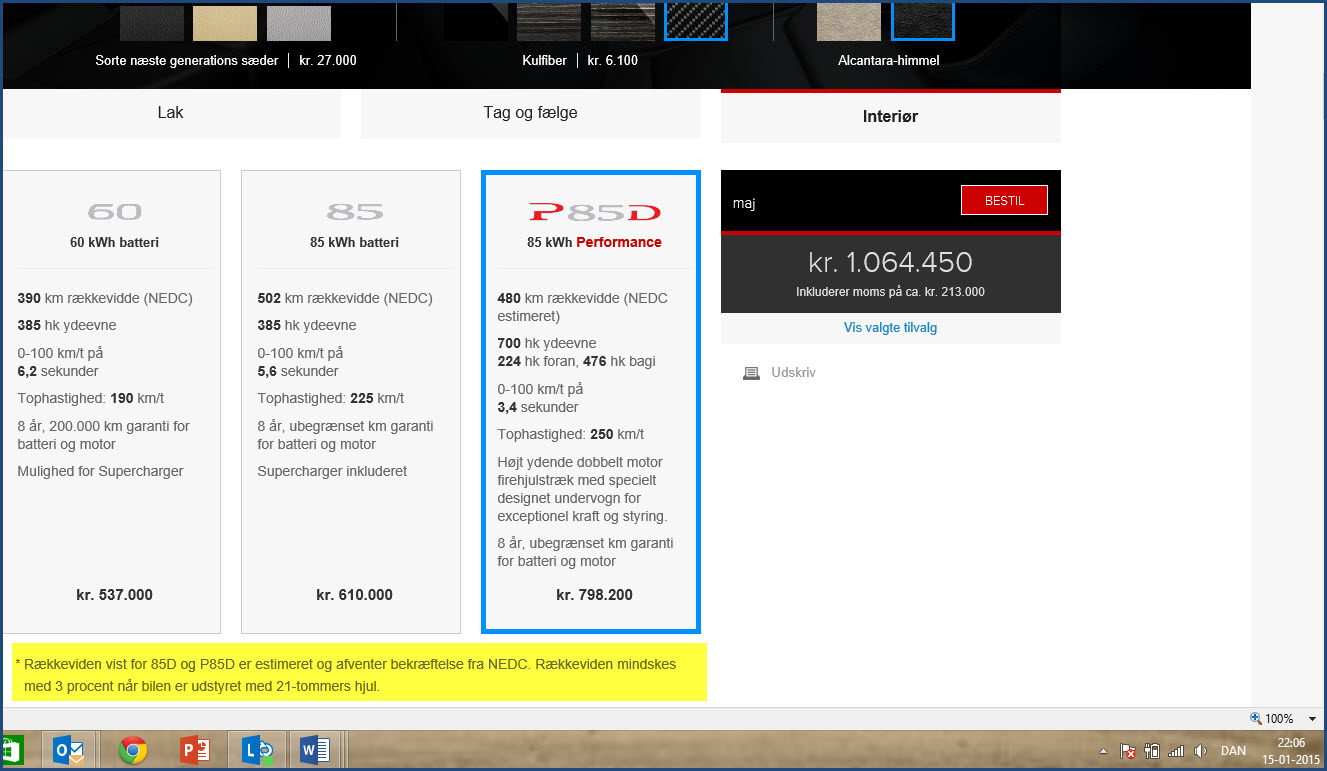Click the 'Kulfiber' décor label
The width and height of the screenshot is (1327, 771).
(x=544, y=60)
